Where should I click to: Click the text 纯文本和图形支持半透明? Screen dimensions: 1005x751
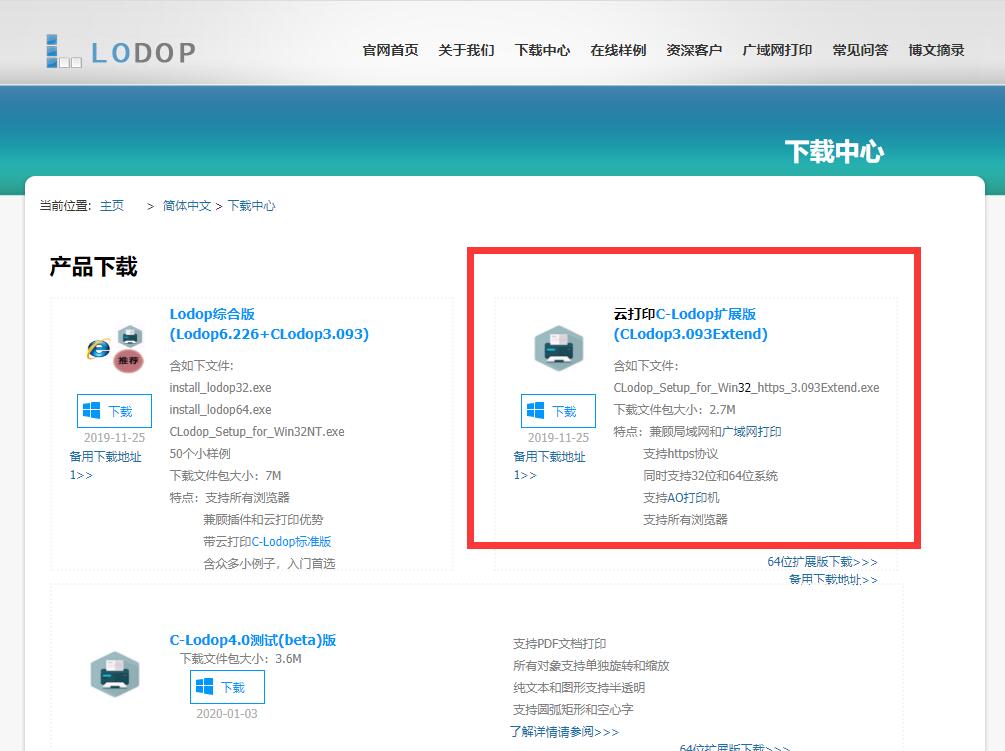point(579,688)
